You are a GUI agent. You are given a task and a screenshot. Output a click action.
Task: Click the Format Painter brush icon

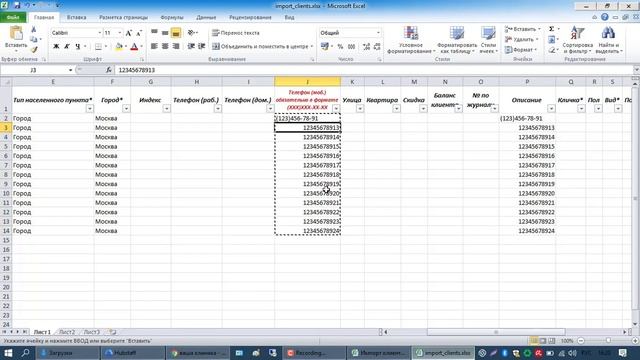coord(34,49)
